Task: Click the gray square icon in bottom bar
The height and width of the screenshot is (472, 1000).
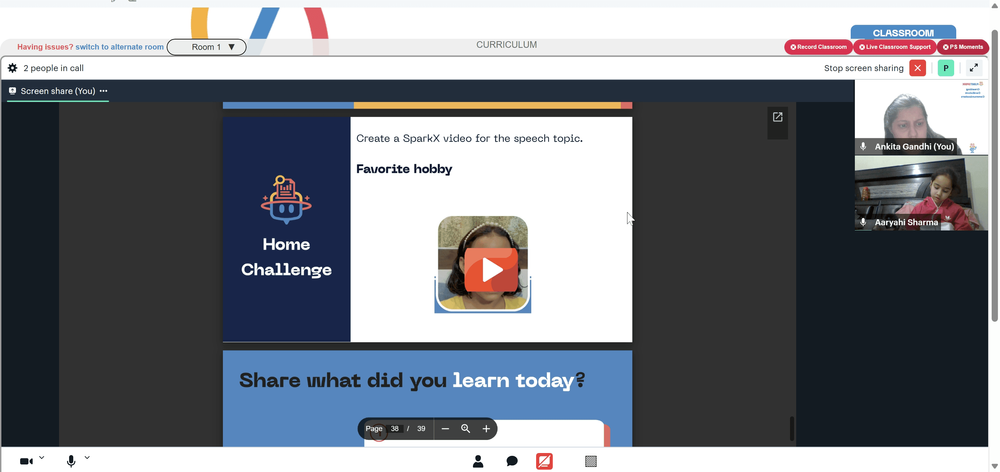Action: pos(591,461)
